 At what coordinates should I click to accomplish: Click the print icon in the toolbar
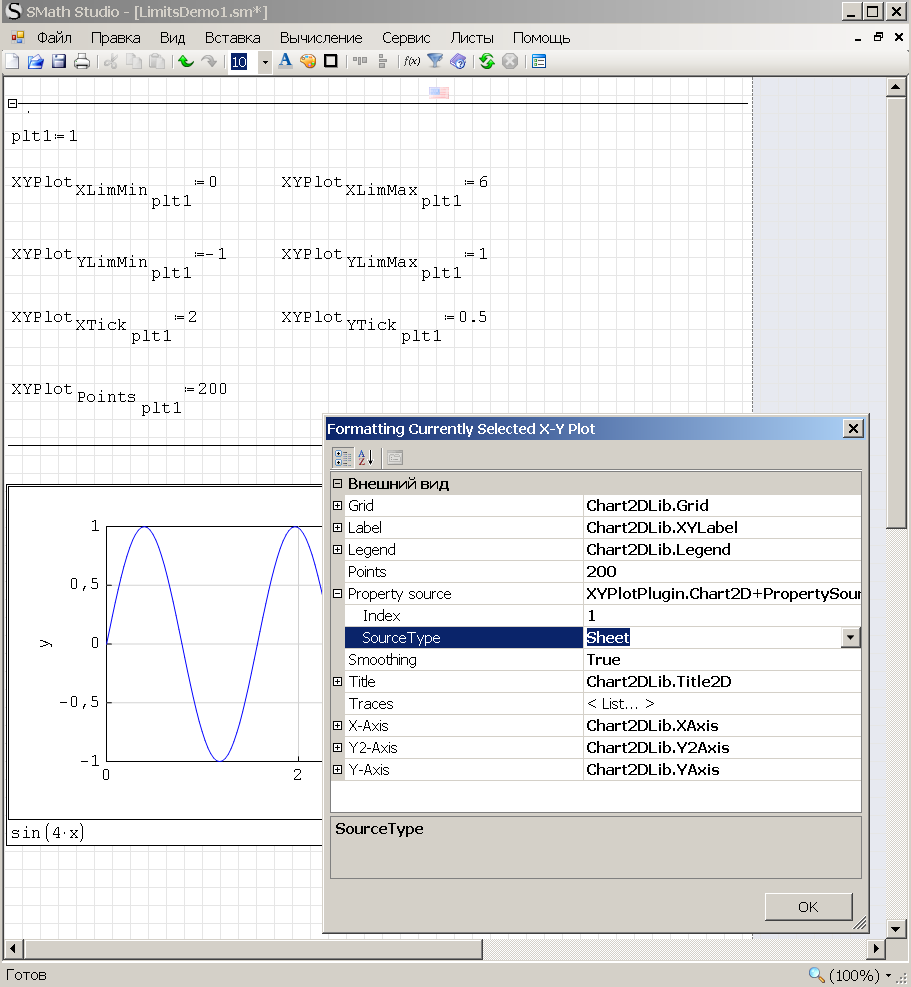(x=82, y=62)
